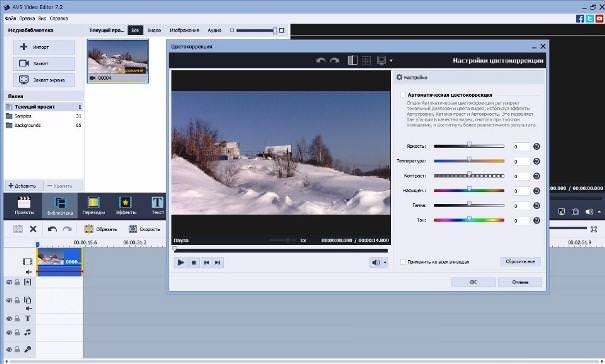Reset the Яркость value with its round button
This screenshot has width=605, height=364.
(x=536, y=146)
